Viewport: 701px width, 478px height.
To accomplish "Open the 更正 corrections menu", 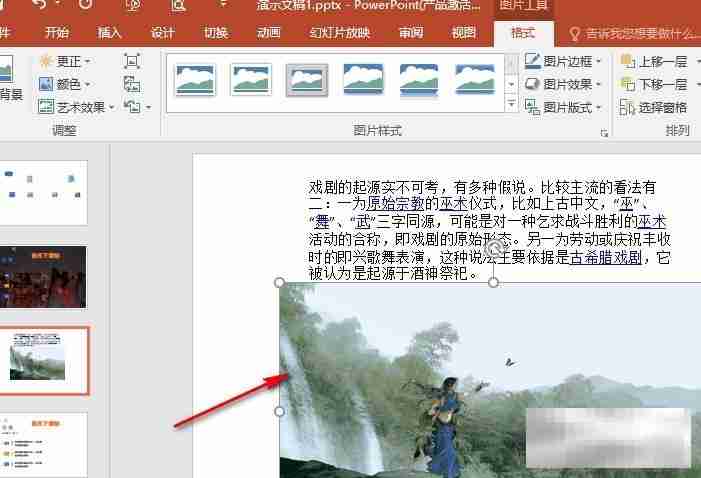I will (65, 61).
